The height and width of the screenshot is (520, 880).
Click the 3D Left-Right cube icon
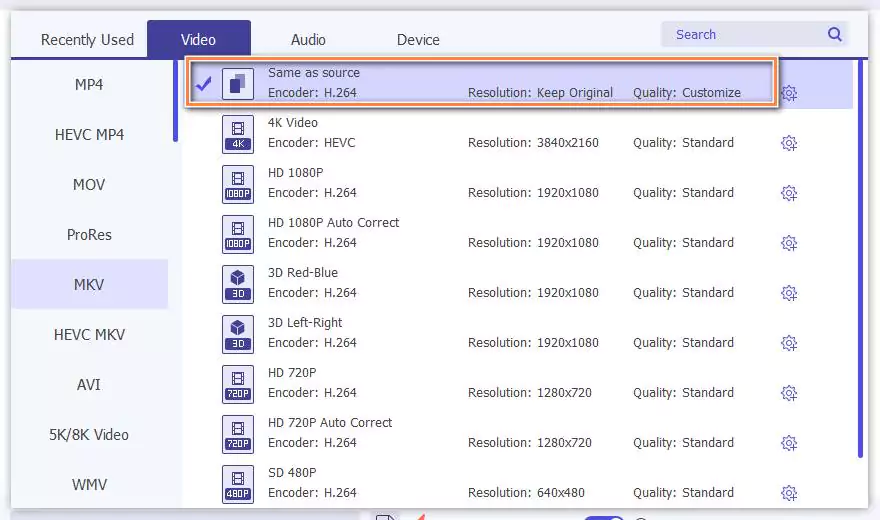(238, 334)
